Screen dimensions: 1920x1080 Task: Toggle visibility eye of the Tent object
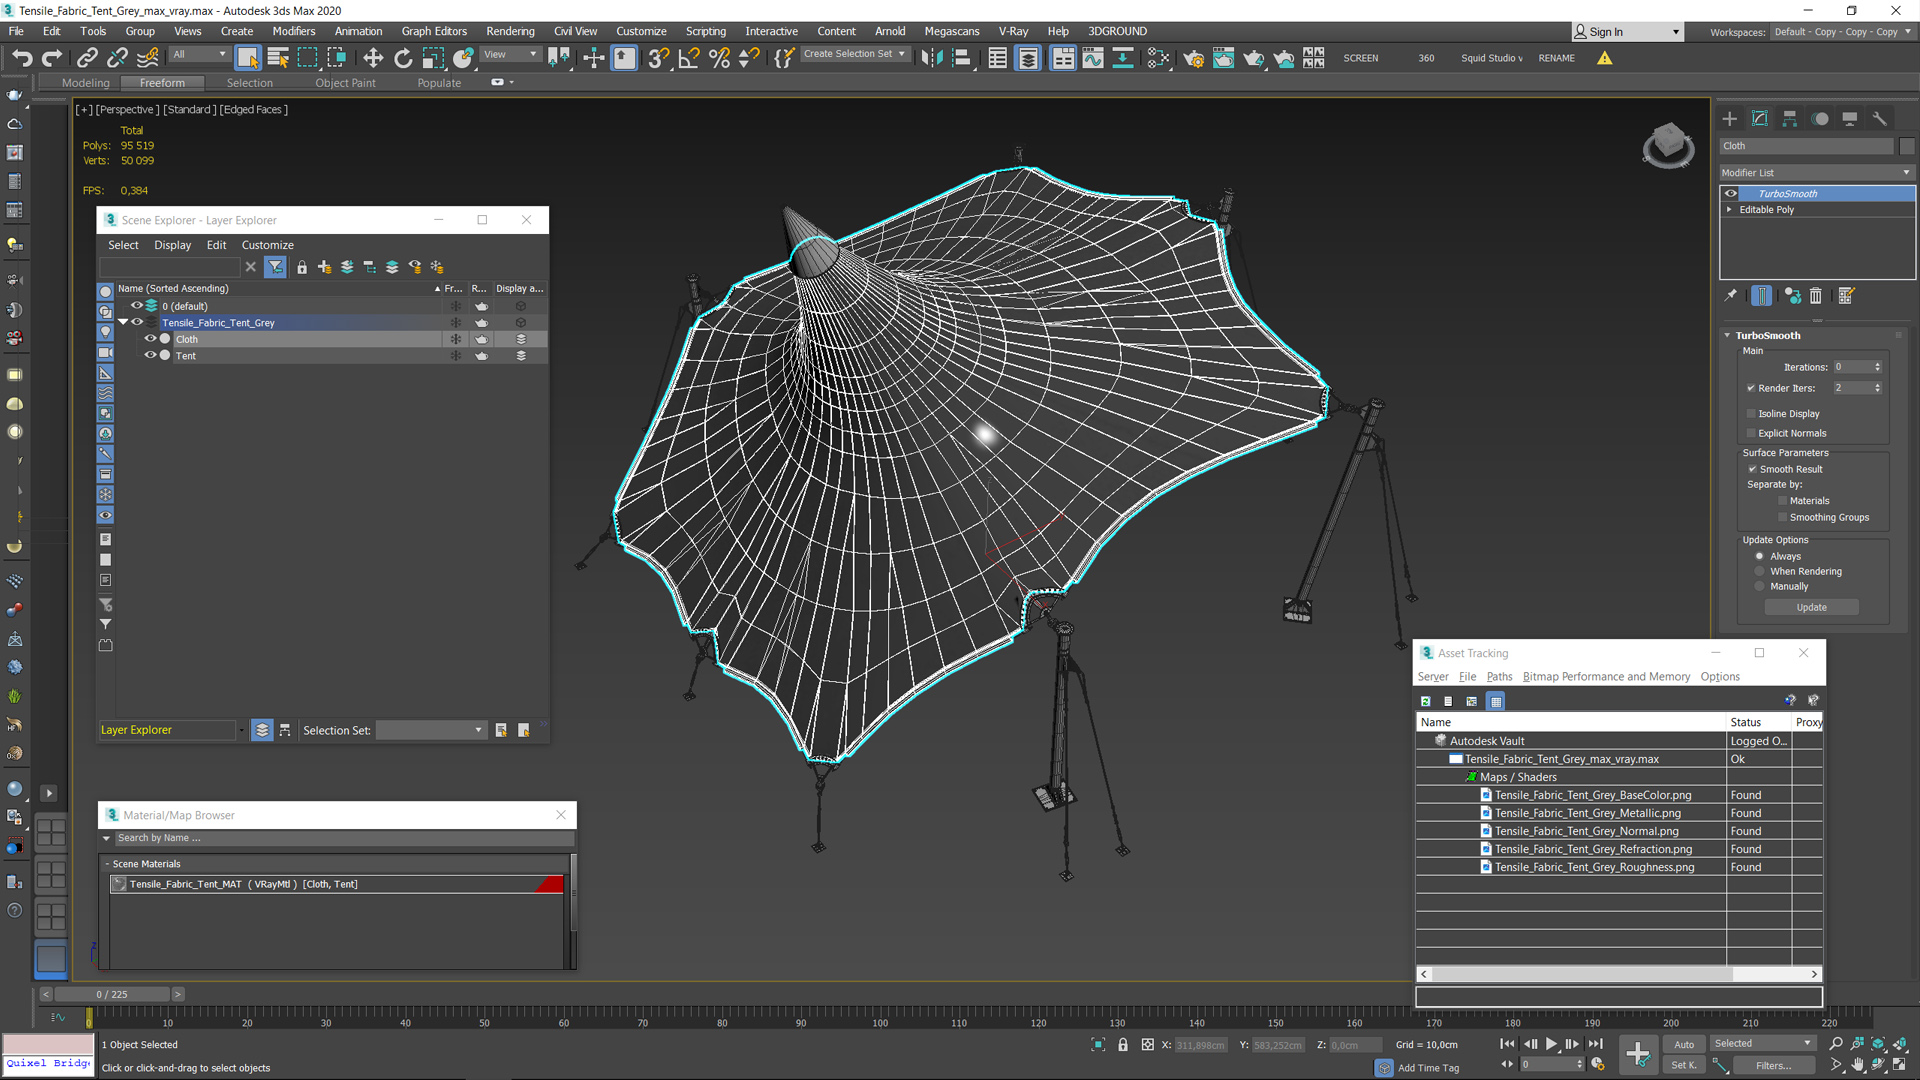tap(150, 355)
